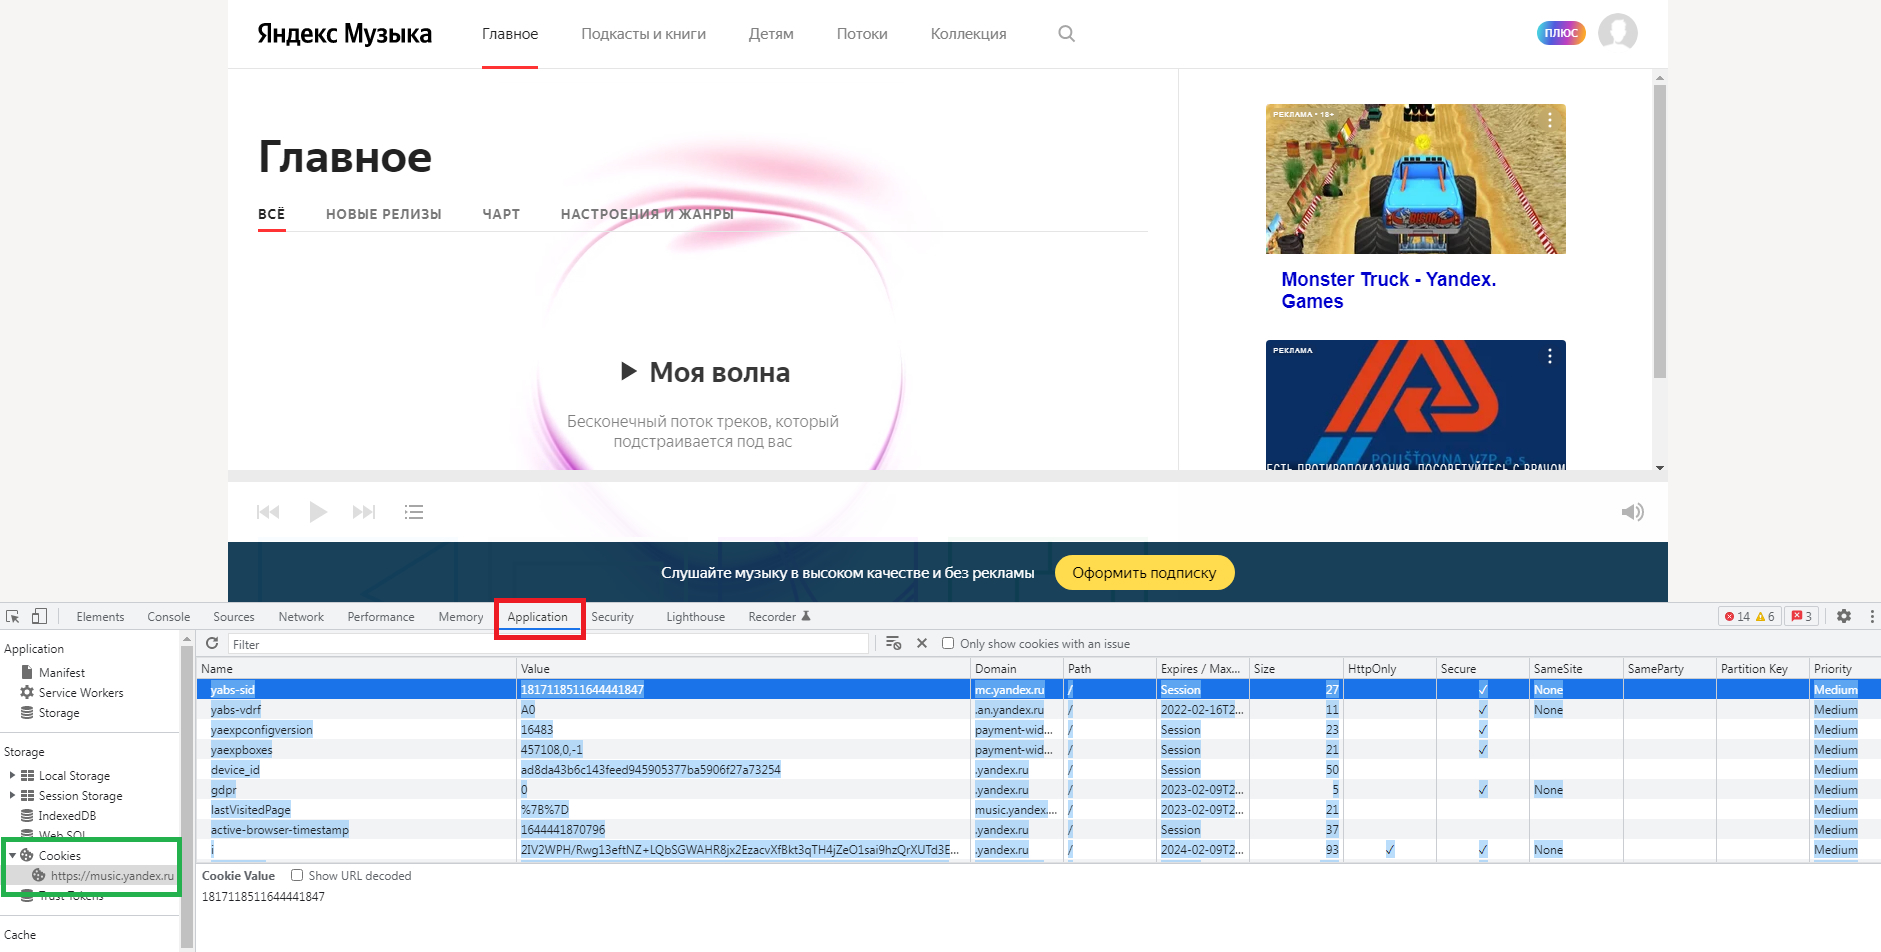1881x952 pixels.
Task: Expand the Local Storage tree node
Action: pos(12,775)
